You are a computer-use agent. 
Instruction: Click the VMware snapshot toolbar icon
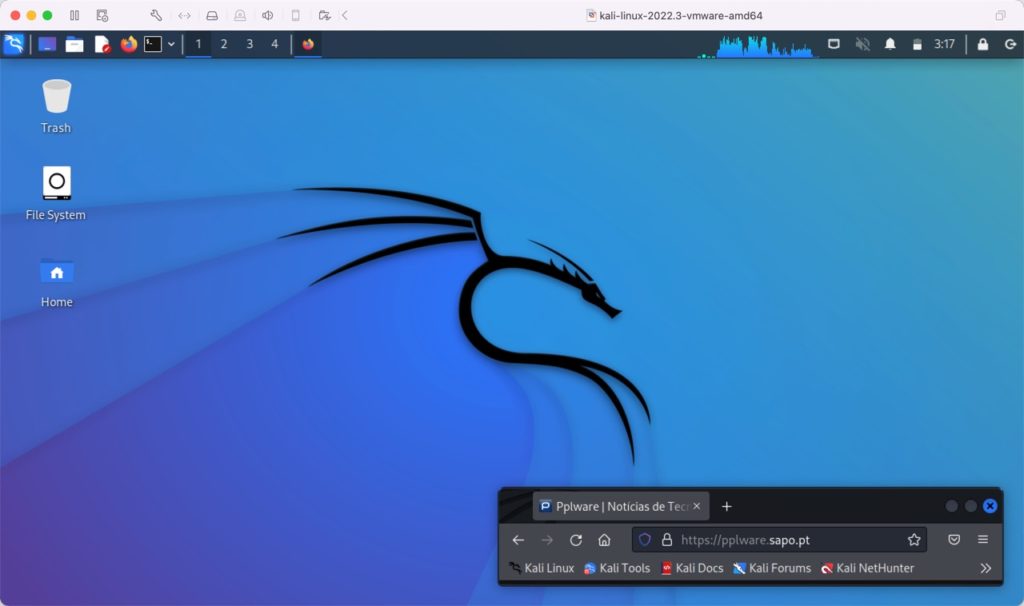click(x=102, y=15)
